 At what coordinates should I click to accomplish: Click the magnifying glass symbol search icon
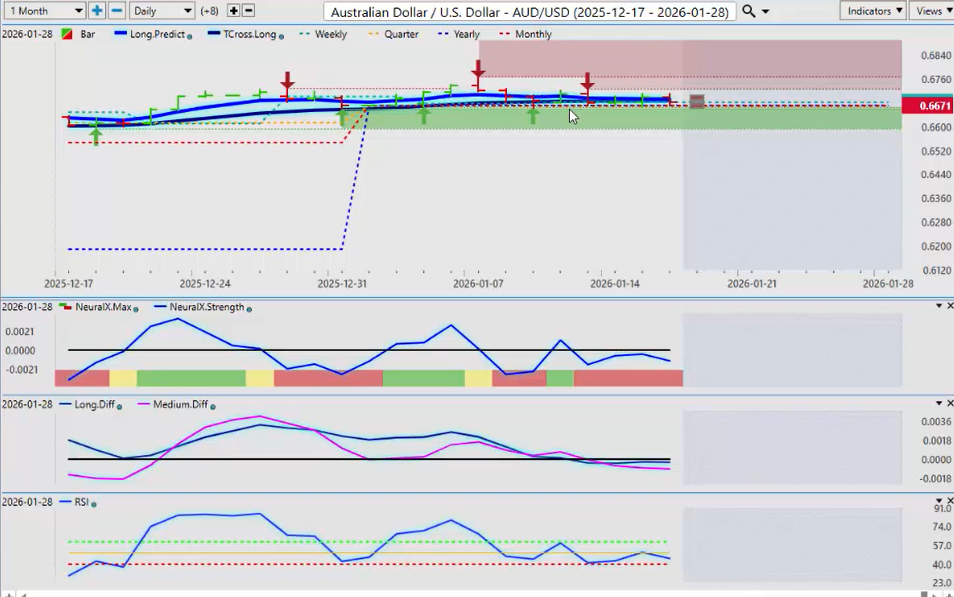[749, 11]
